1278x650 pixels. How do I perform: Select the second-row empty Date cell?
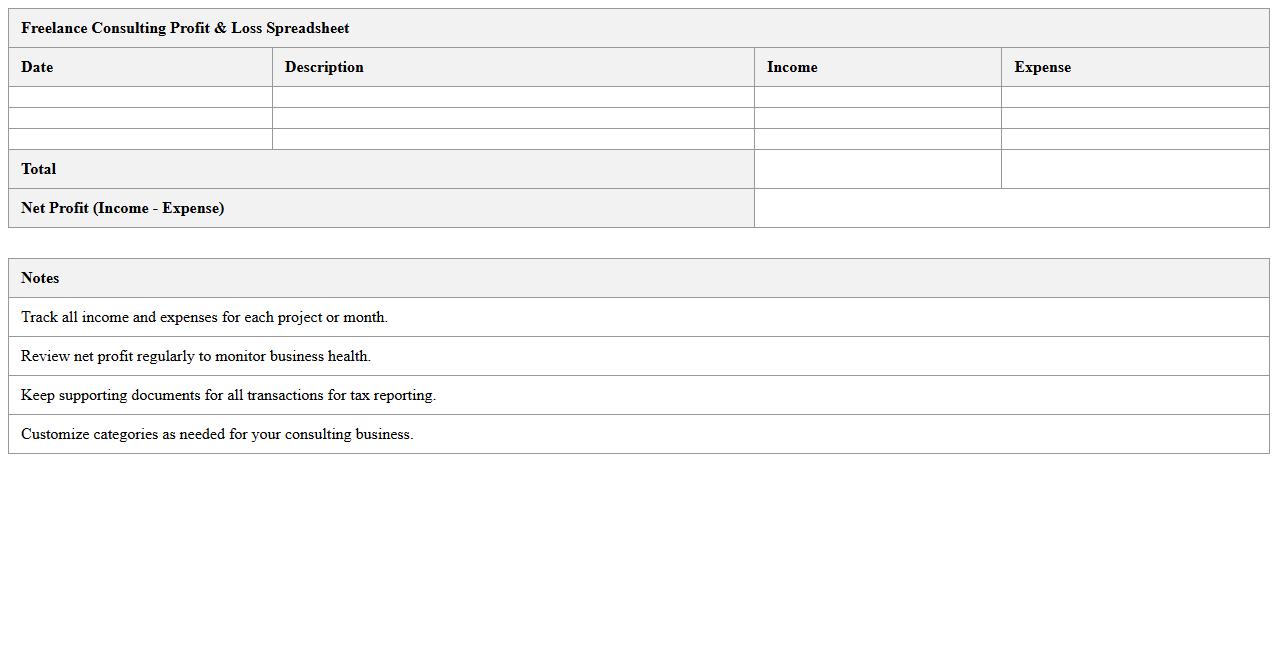[x=140, y=118]
